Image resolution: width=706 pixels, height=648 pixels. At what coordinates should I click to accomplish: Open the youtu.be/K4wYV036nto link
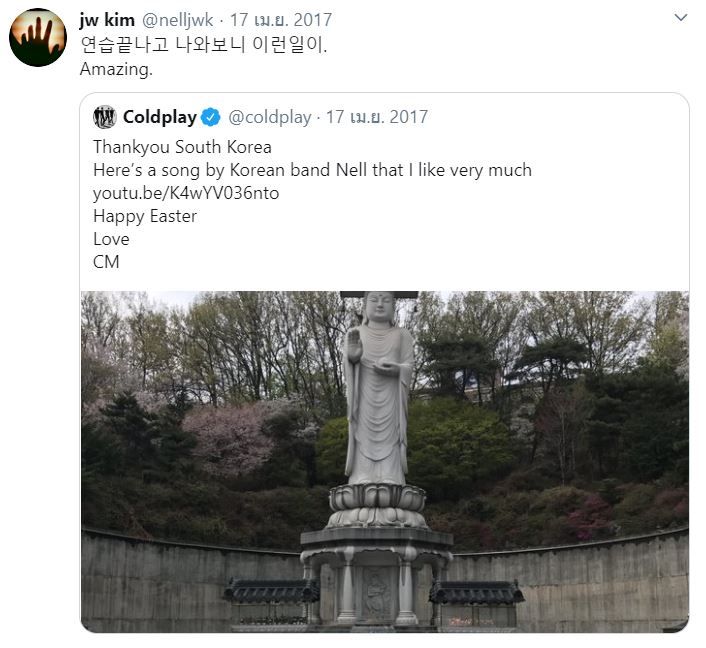pyautogui.click(x=186, y=193)
